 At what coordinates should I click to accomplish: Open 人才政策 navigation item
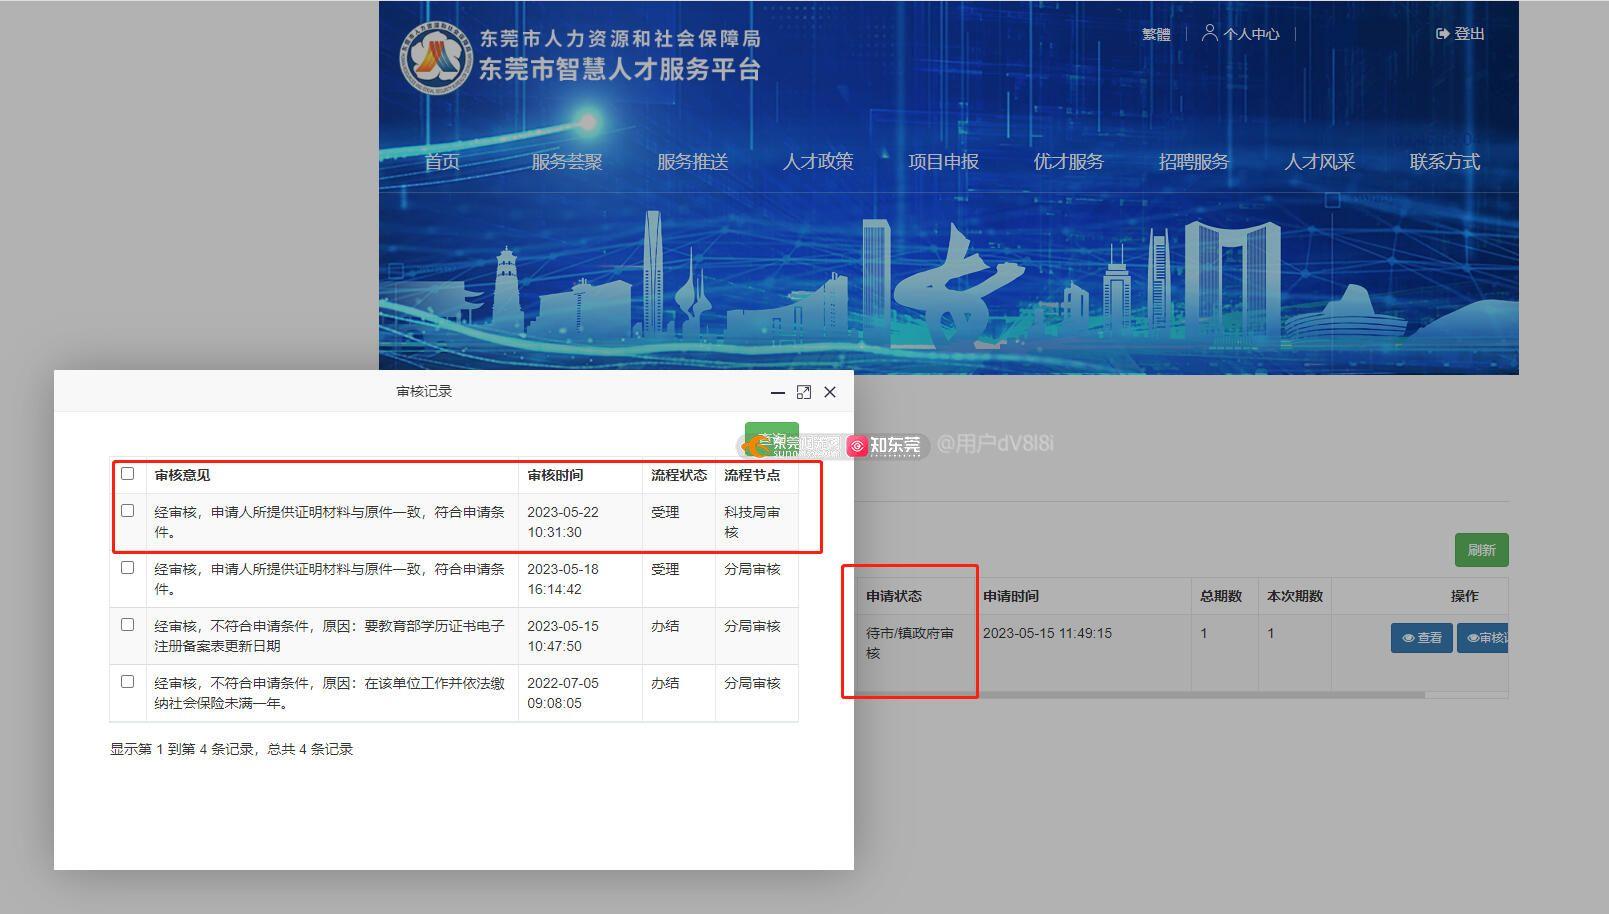click(x=818, y=162)
